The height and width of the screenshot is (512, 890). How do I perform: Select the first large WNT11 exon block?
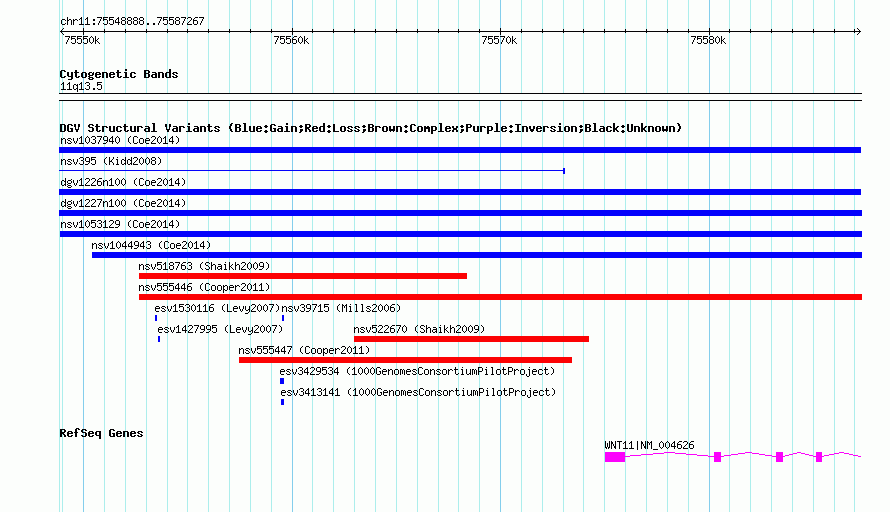[615, 457]
